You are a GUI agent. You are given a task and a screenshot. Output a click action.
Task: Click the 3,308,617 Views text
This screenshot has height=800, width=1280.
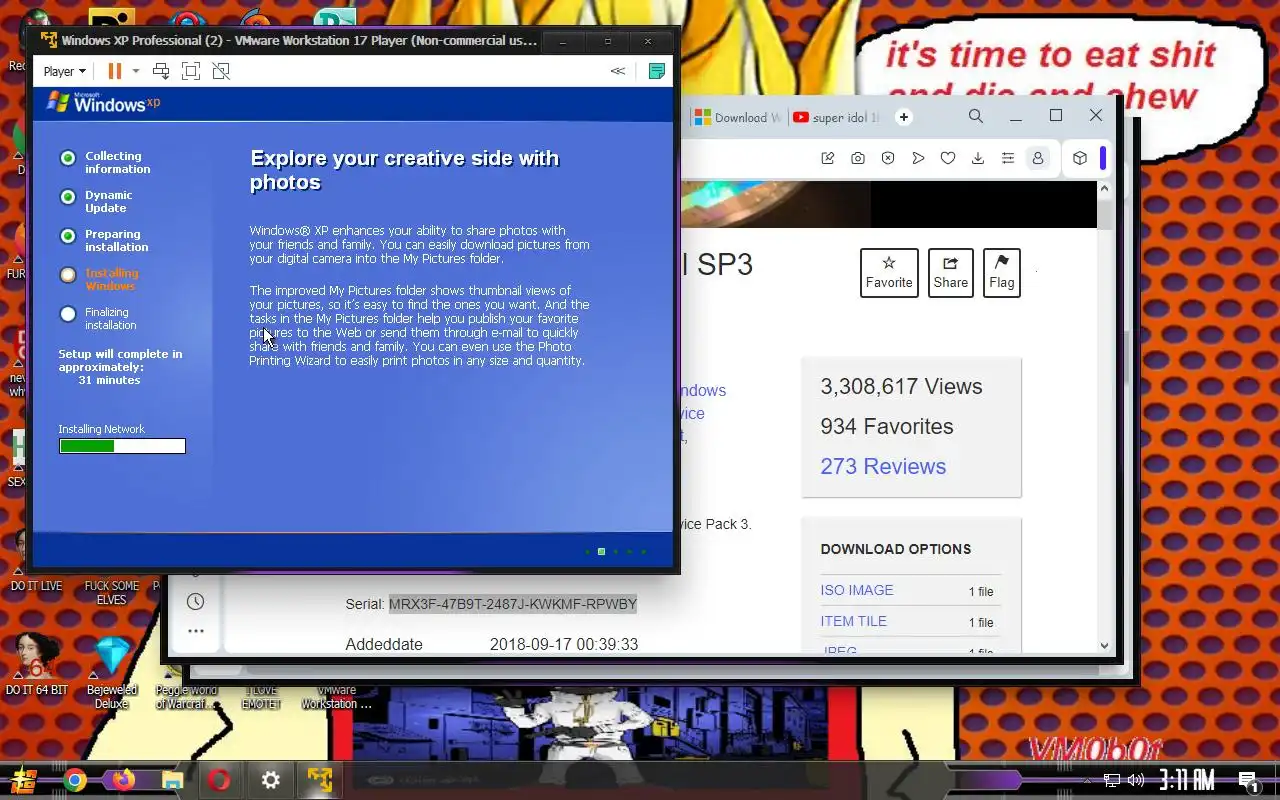pos(901,386)
